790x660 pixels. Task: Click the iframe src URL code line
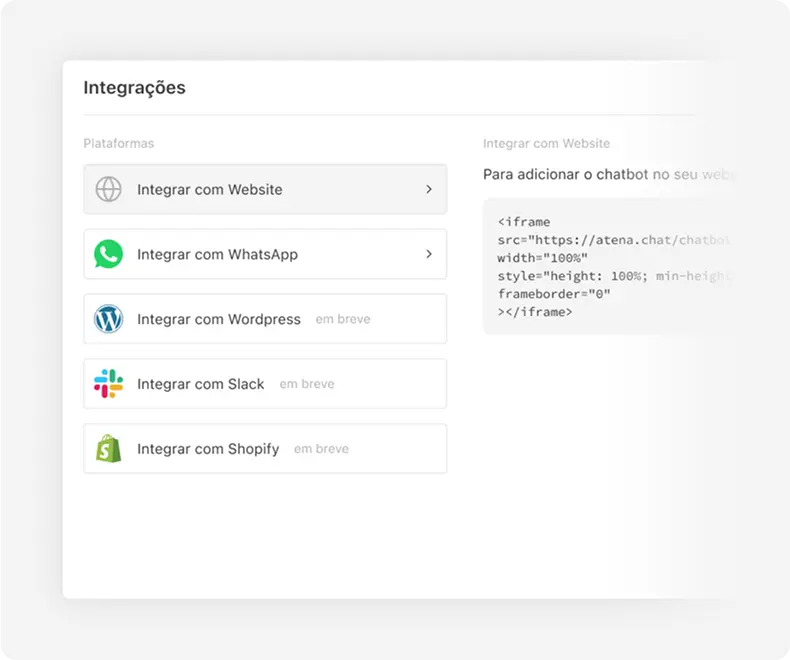(614, 240)
